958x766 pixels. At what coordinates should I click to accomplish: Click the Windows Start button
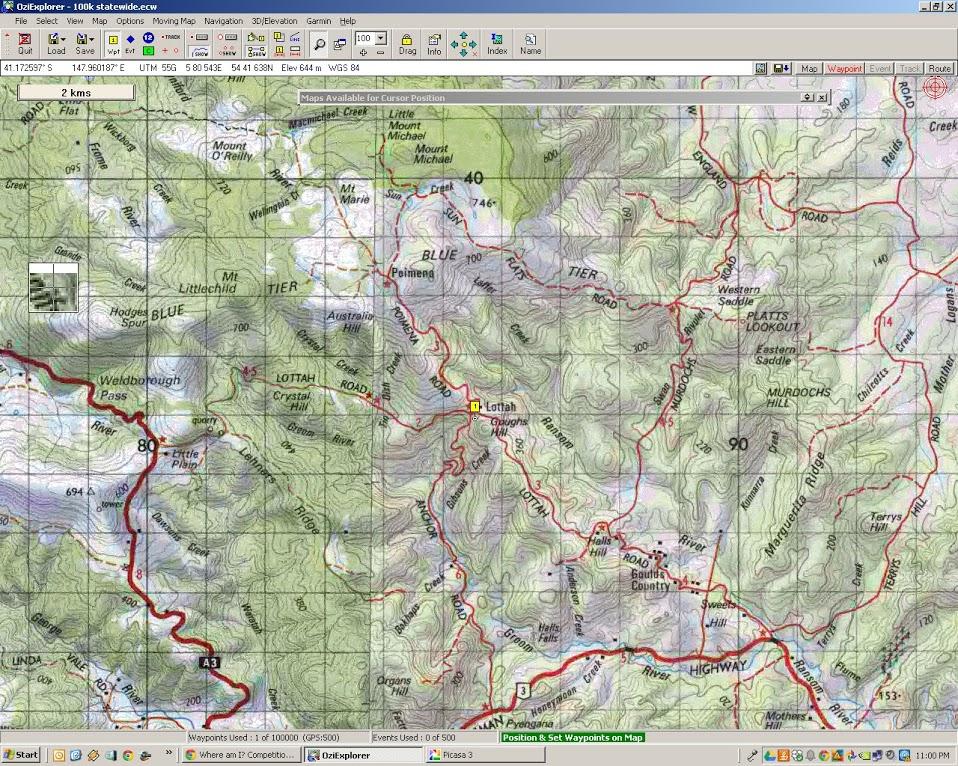(x=21, y=755)
